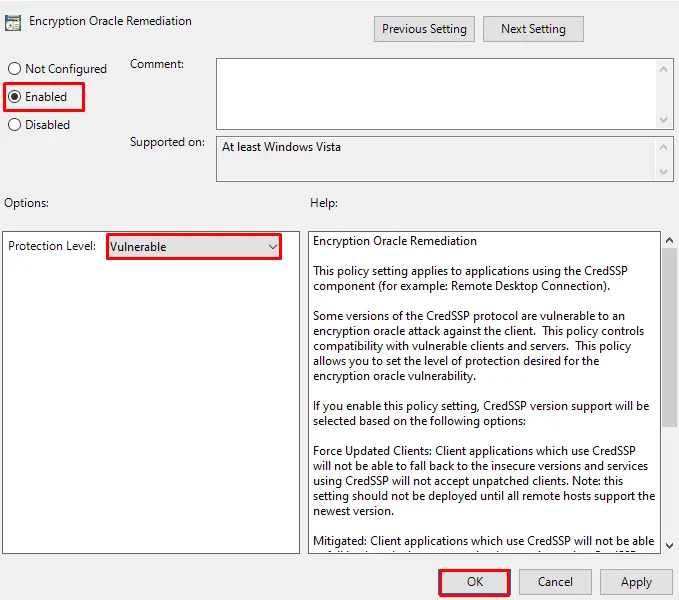Click the Help pane scroll up arrow
The height and width of the screenshot is (600, 679).
point(669,240)
